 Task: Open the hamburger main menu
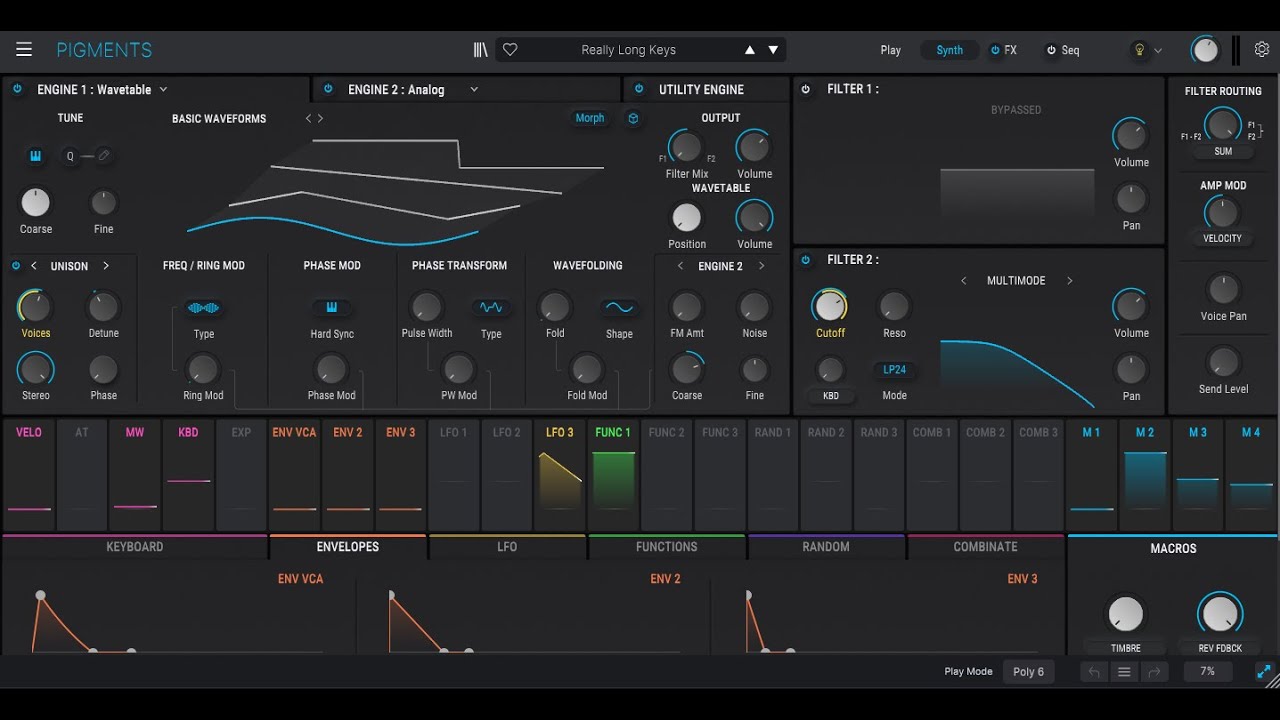pos(24,50)
